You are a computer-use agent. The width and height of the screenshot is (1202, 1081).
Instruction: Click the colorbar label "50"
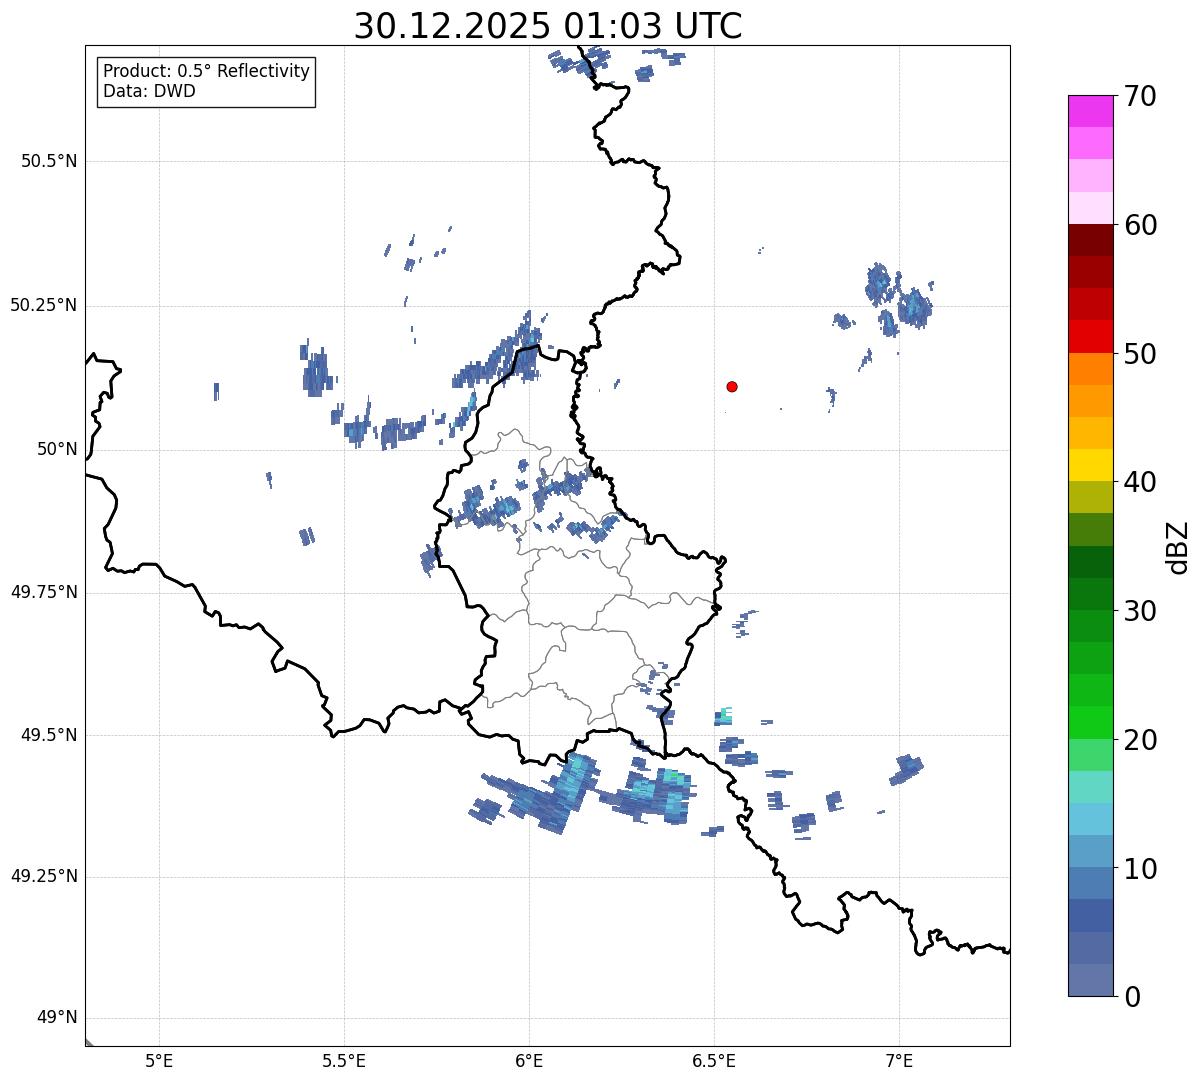tap(1141, 354)
